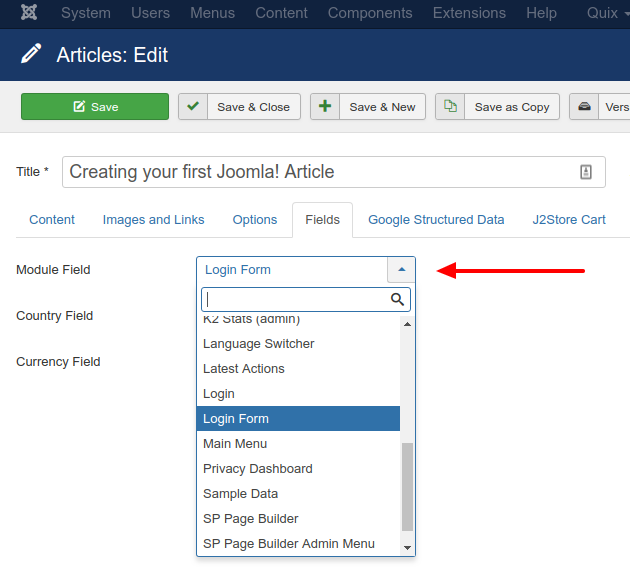This screenshot has height=580, width=630.
Task: Open the Extensions menu
Action: pyautogui.click(x=469, y=13)
